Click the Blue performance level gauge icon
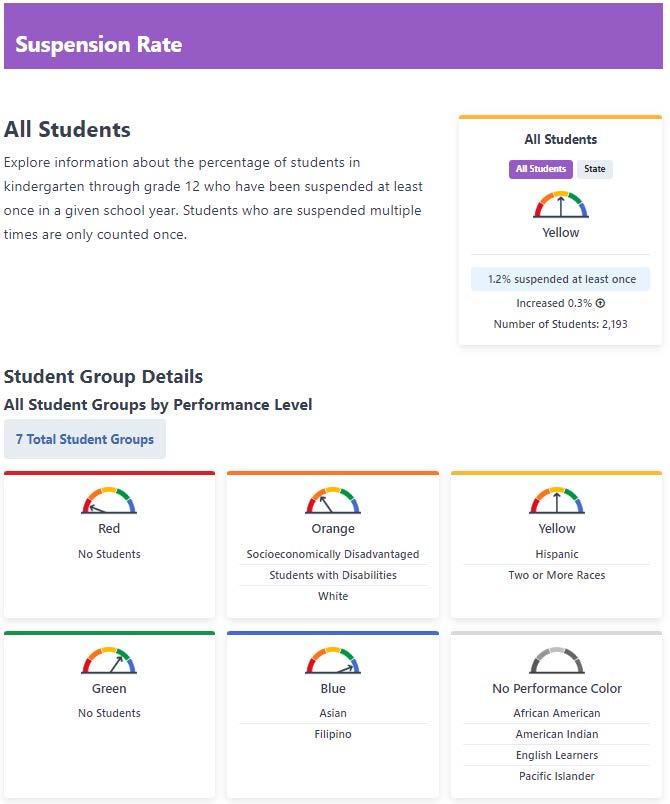This screenshot has width=670, height=804. click(x=333, y=660)
